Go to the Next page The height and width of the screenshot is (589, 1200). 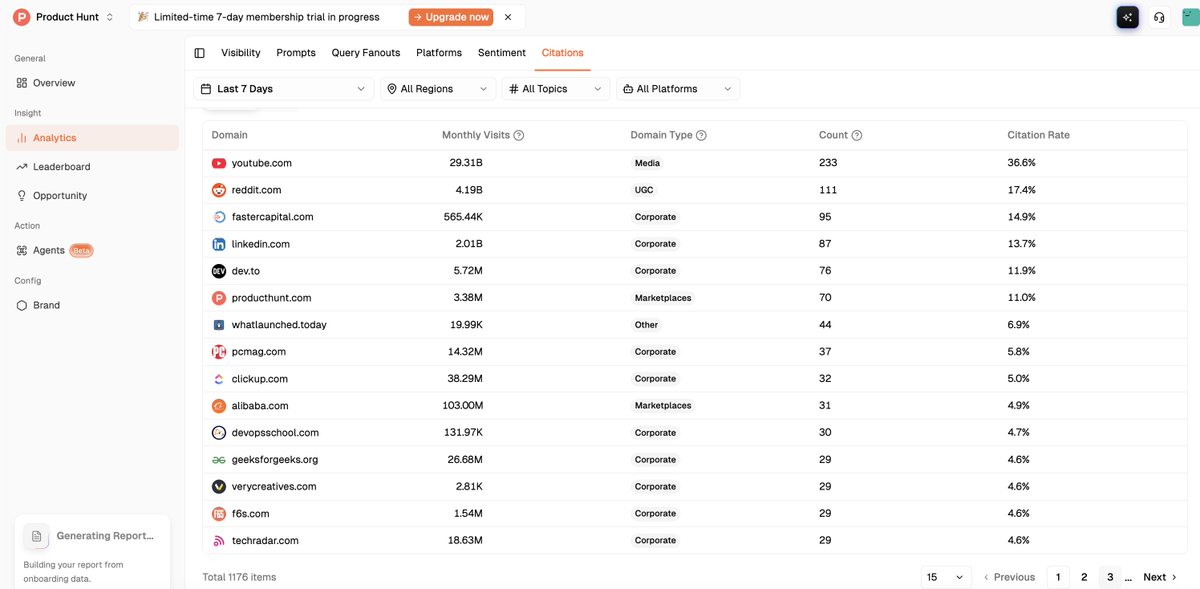(x=1160, y=577)
